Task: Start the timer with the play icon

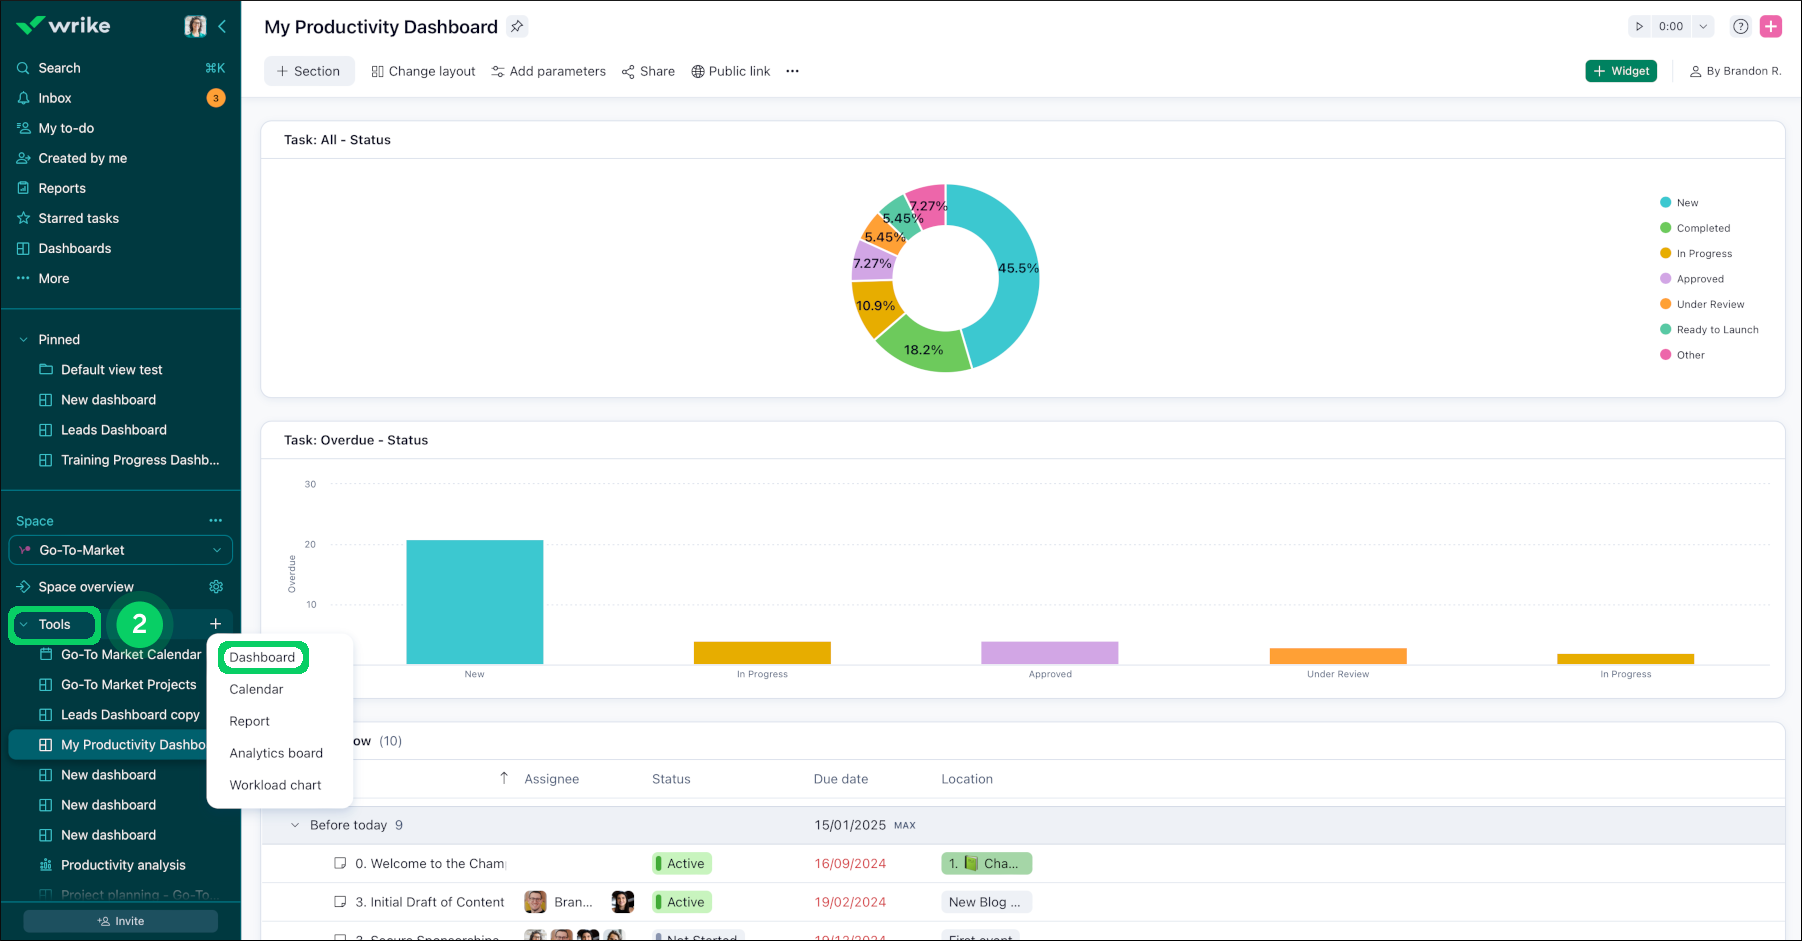Action: tap(1640, 27)
